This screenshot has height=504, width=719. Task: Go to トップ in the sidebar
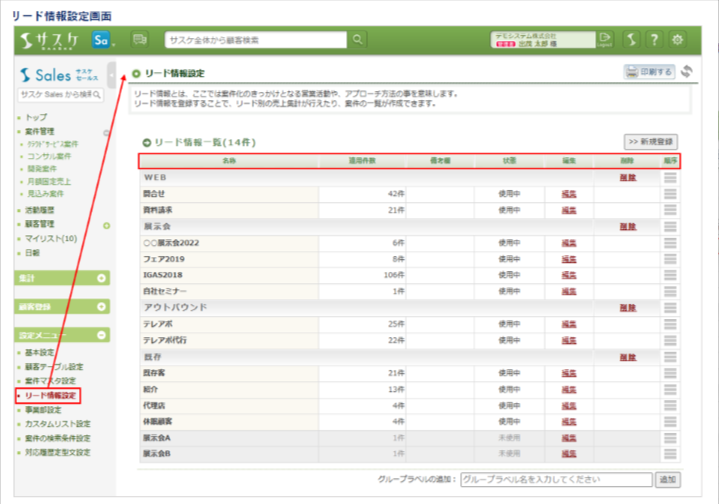coord(35,117)
